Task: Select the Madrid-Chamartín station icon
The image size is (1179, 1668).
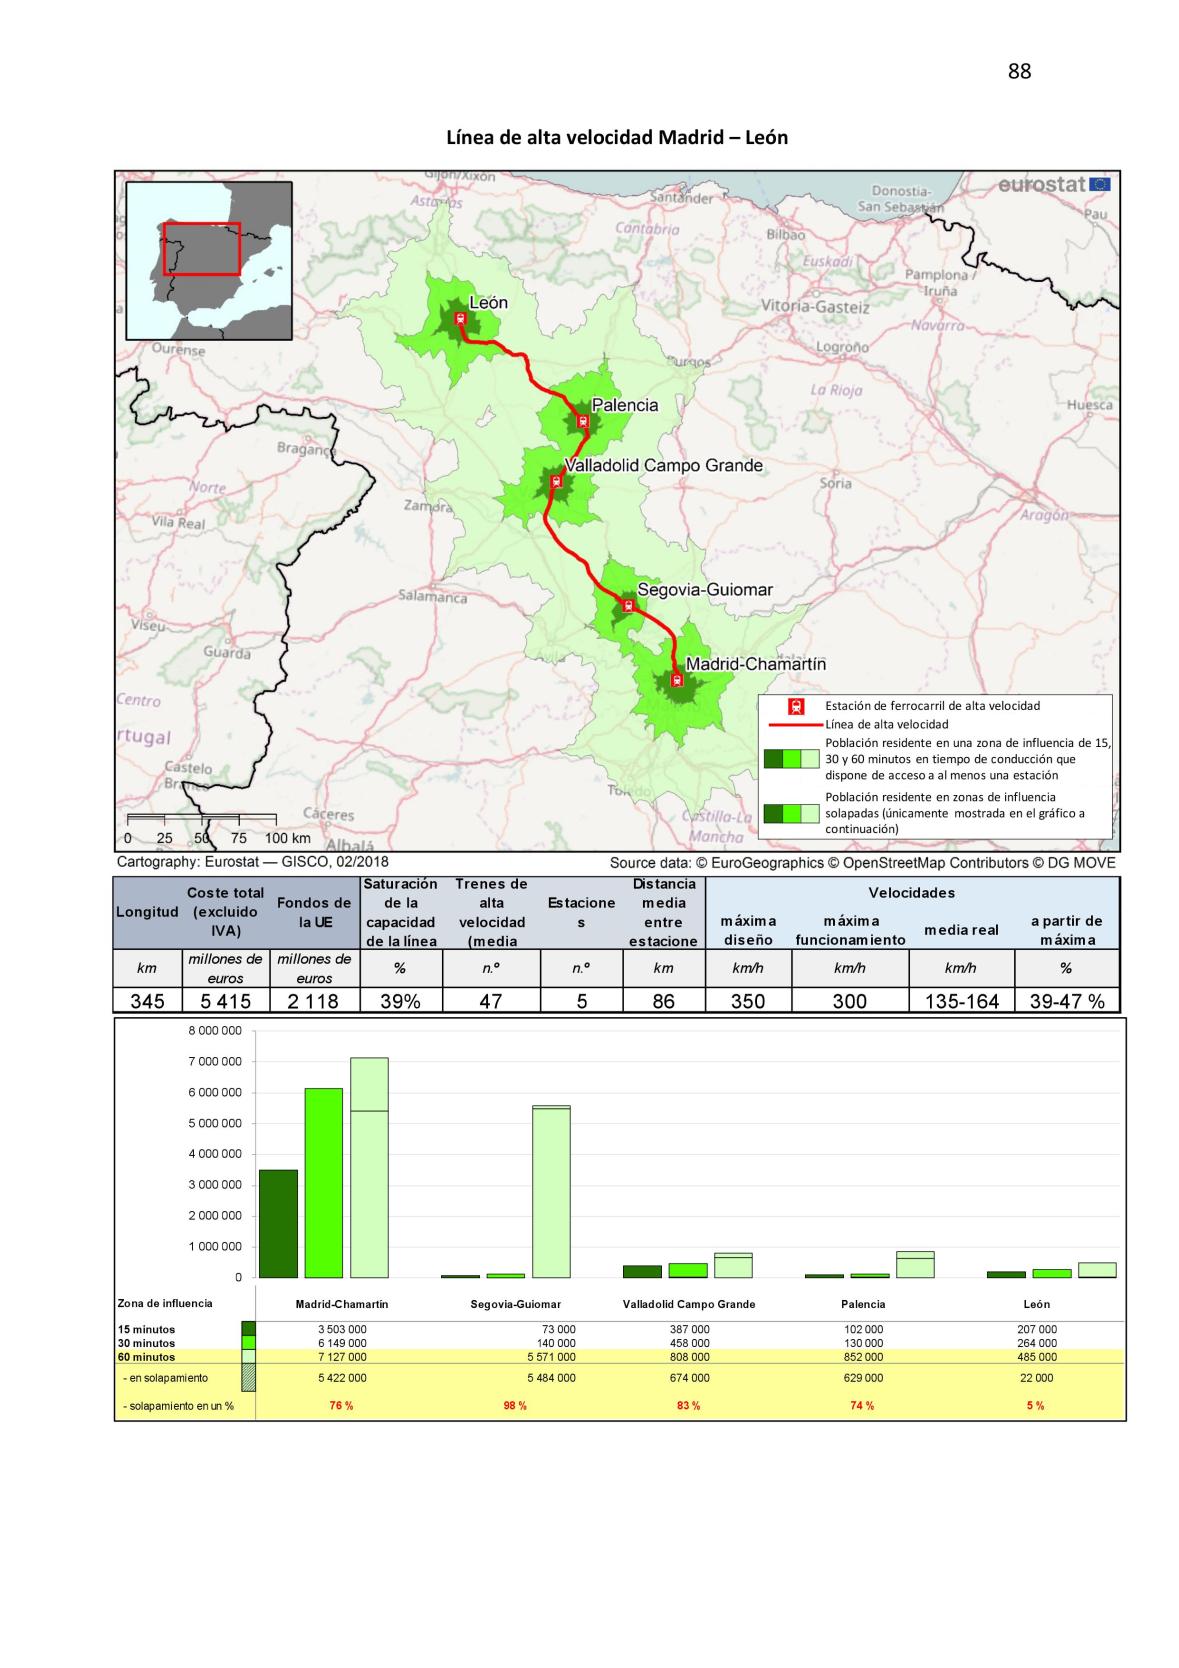Action: pyautogui.click(x=677, y=681)
